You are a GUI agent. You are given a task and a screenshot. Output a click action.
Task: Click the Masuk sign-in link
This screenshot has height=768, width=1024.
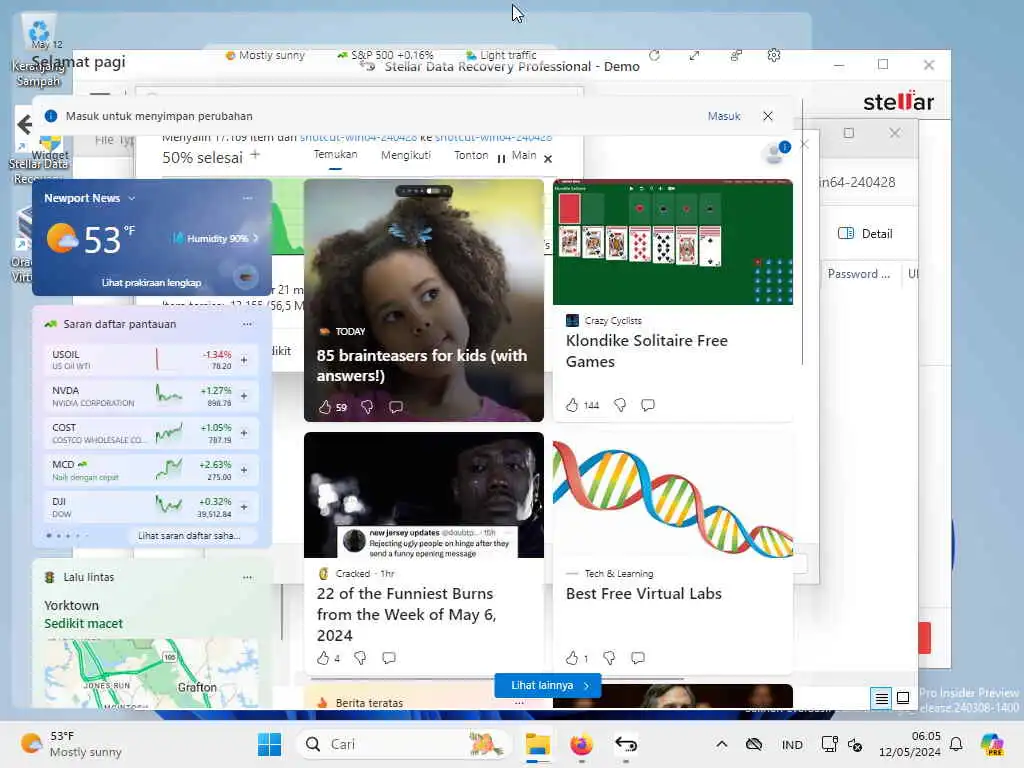pyautogui.click(x=724, y=116)
